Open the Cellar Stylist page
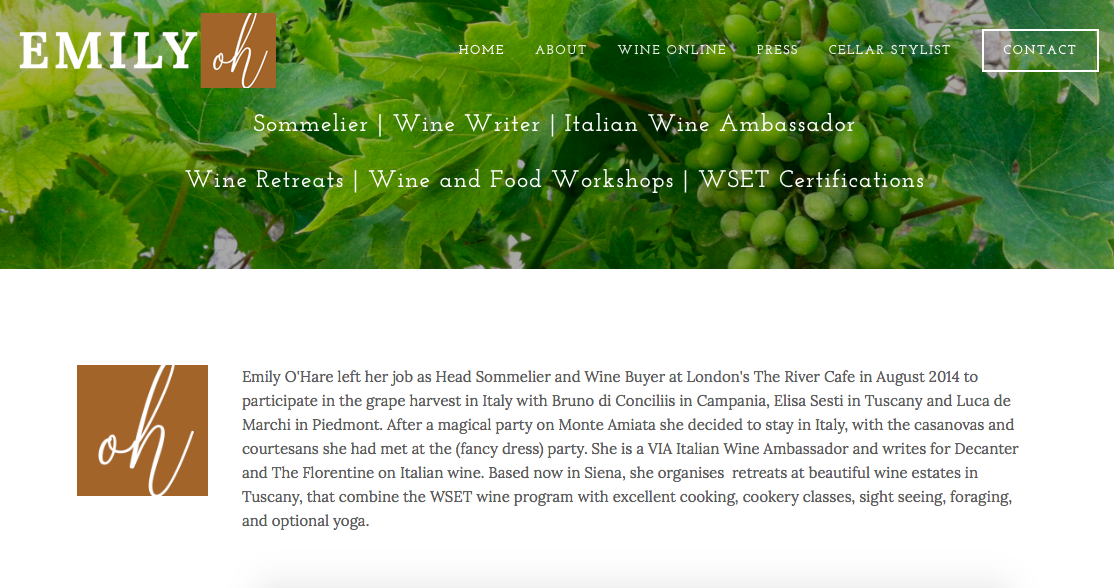Screen dimensions: 1114x588 pyautogui.click(x=889, y=50)
